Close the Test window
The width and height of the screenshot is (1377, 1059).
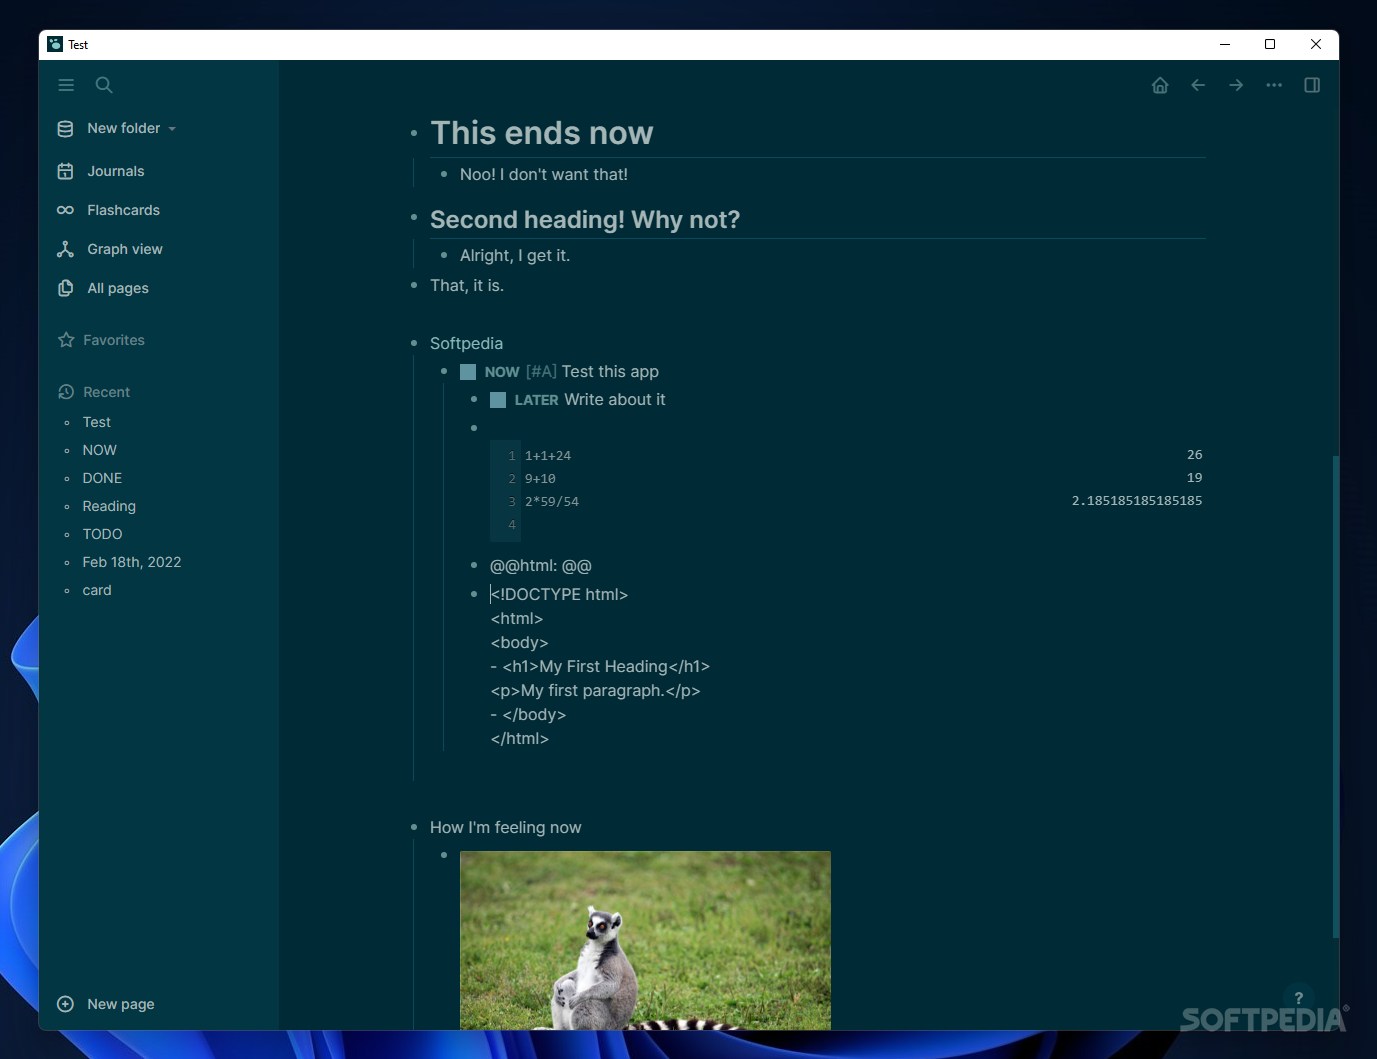tap(1316, 44)
